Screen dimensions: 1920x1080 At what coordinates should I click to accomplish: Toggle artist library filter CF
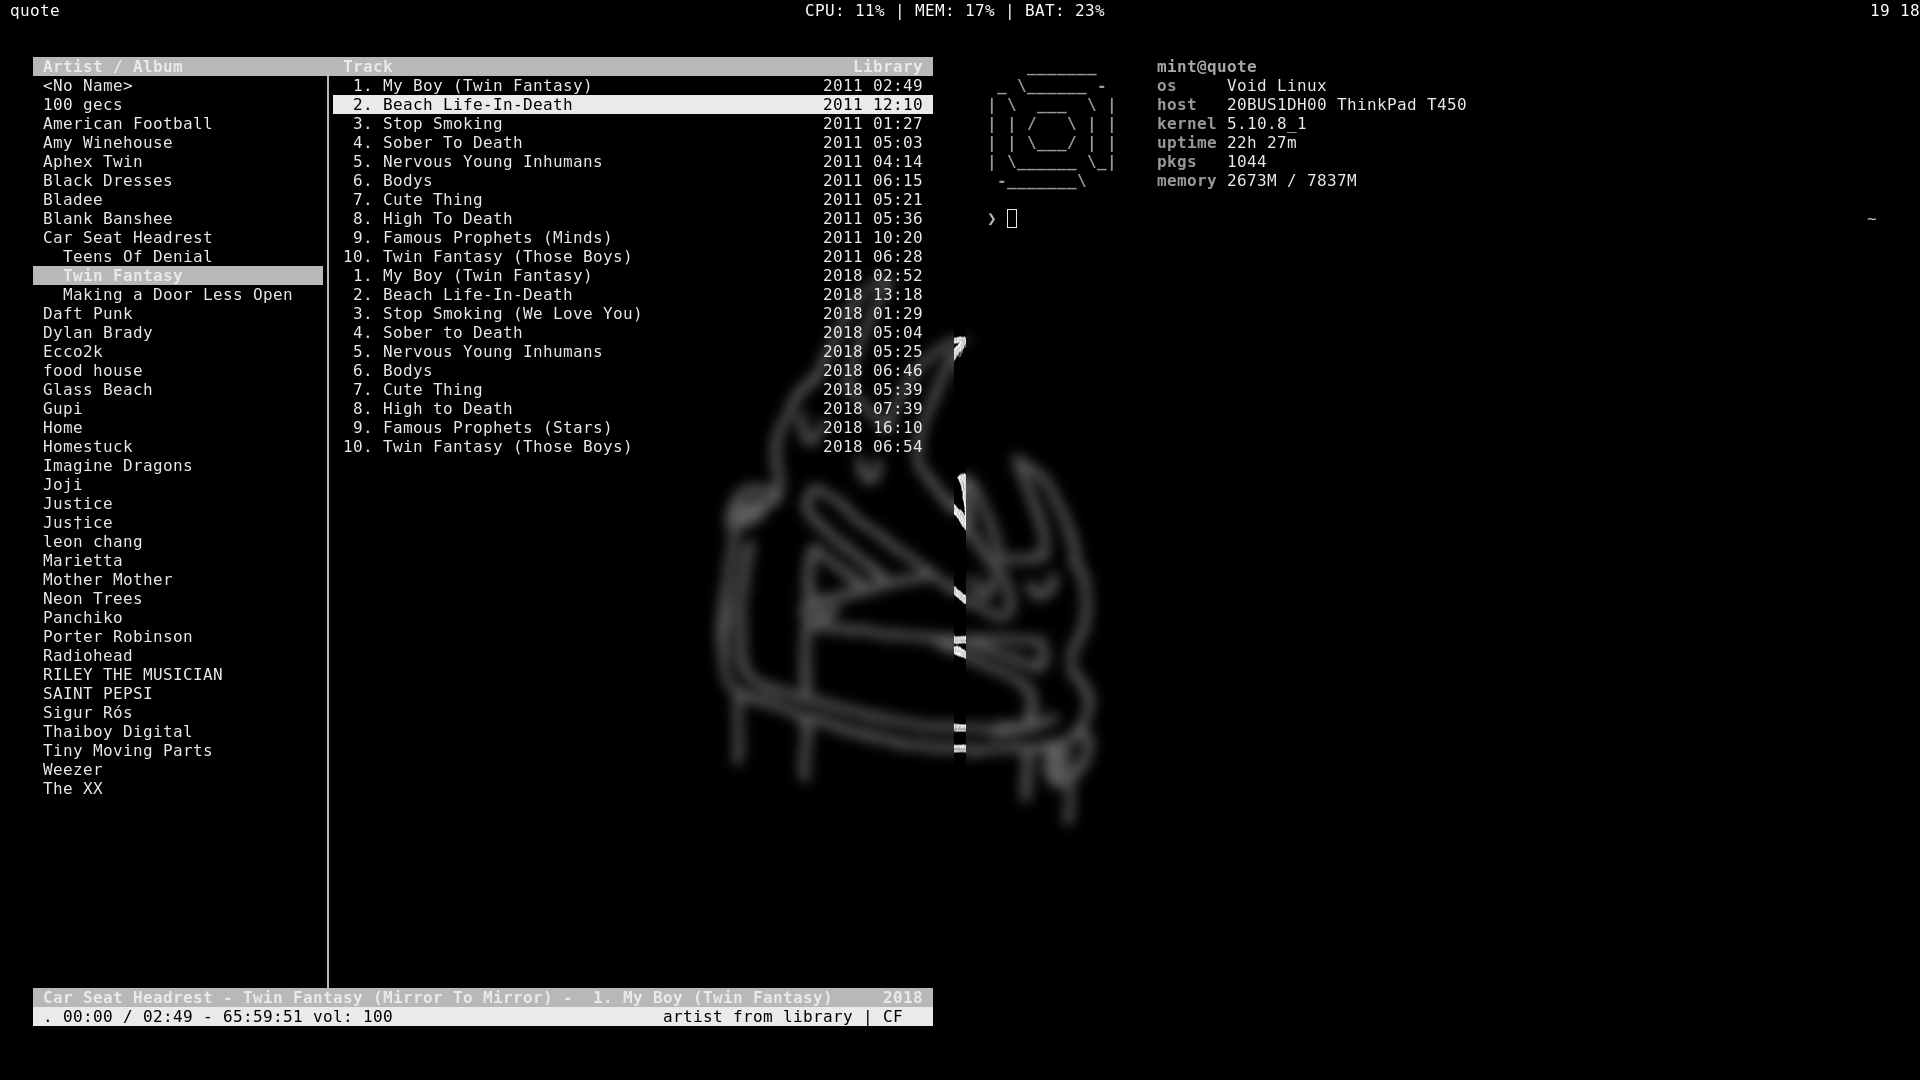[891, 1017]
